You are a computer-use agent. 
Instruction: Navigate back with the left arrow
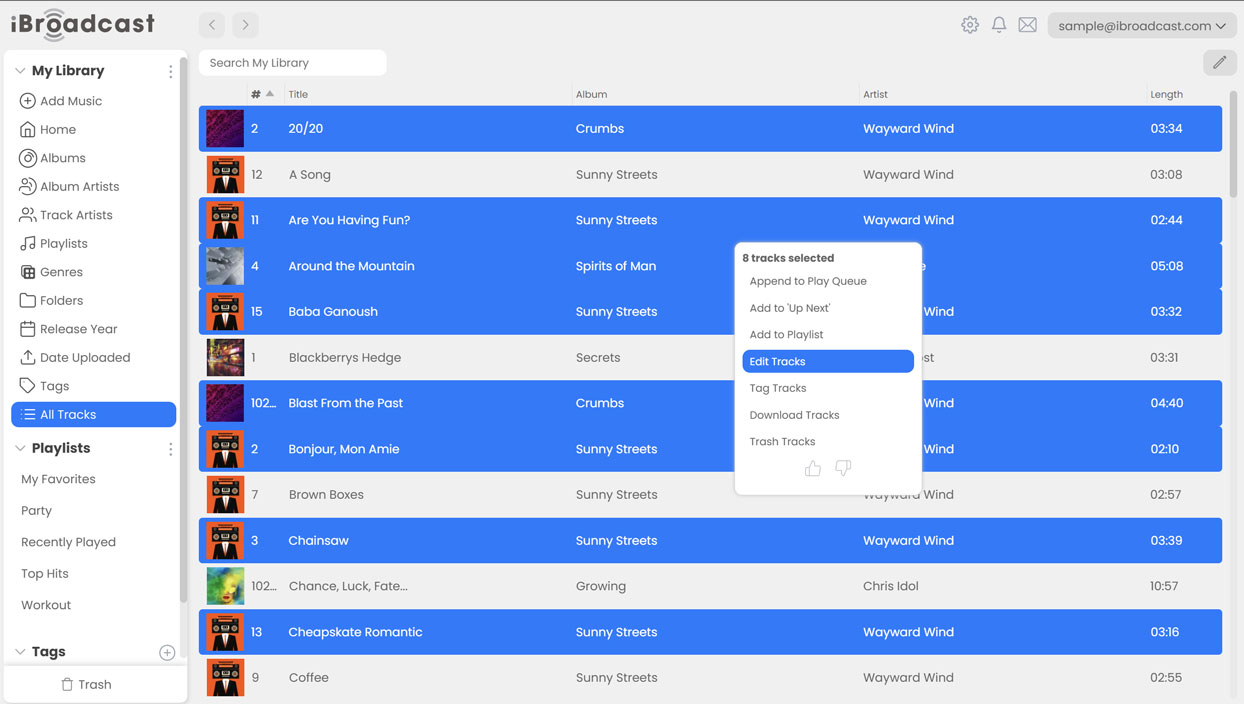[212, 25]
